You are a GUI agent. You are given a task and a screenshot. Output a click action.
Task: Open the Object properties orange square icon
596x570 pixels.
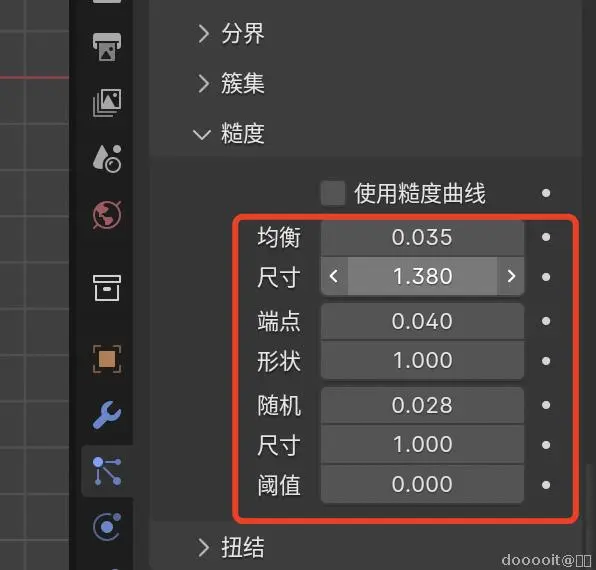click(x=107, y=359)
